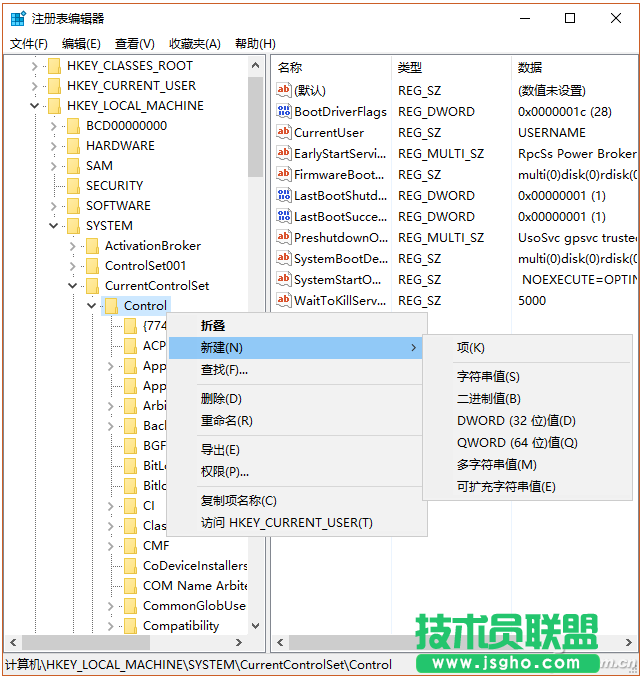Collapse the HKEY_LOCAL_MACHINE branch
The width and height of the screenshot is (643, 679).
coord(35,106)
